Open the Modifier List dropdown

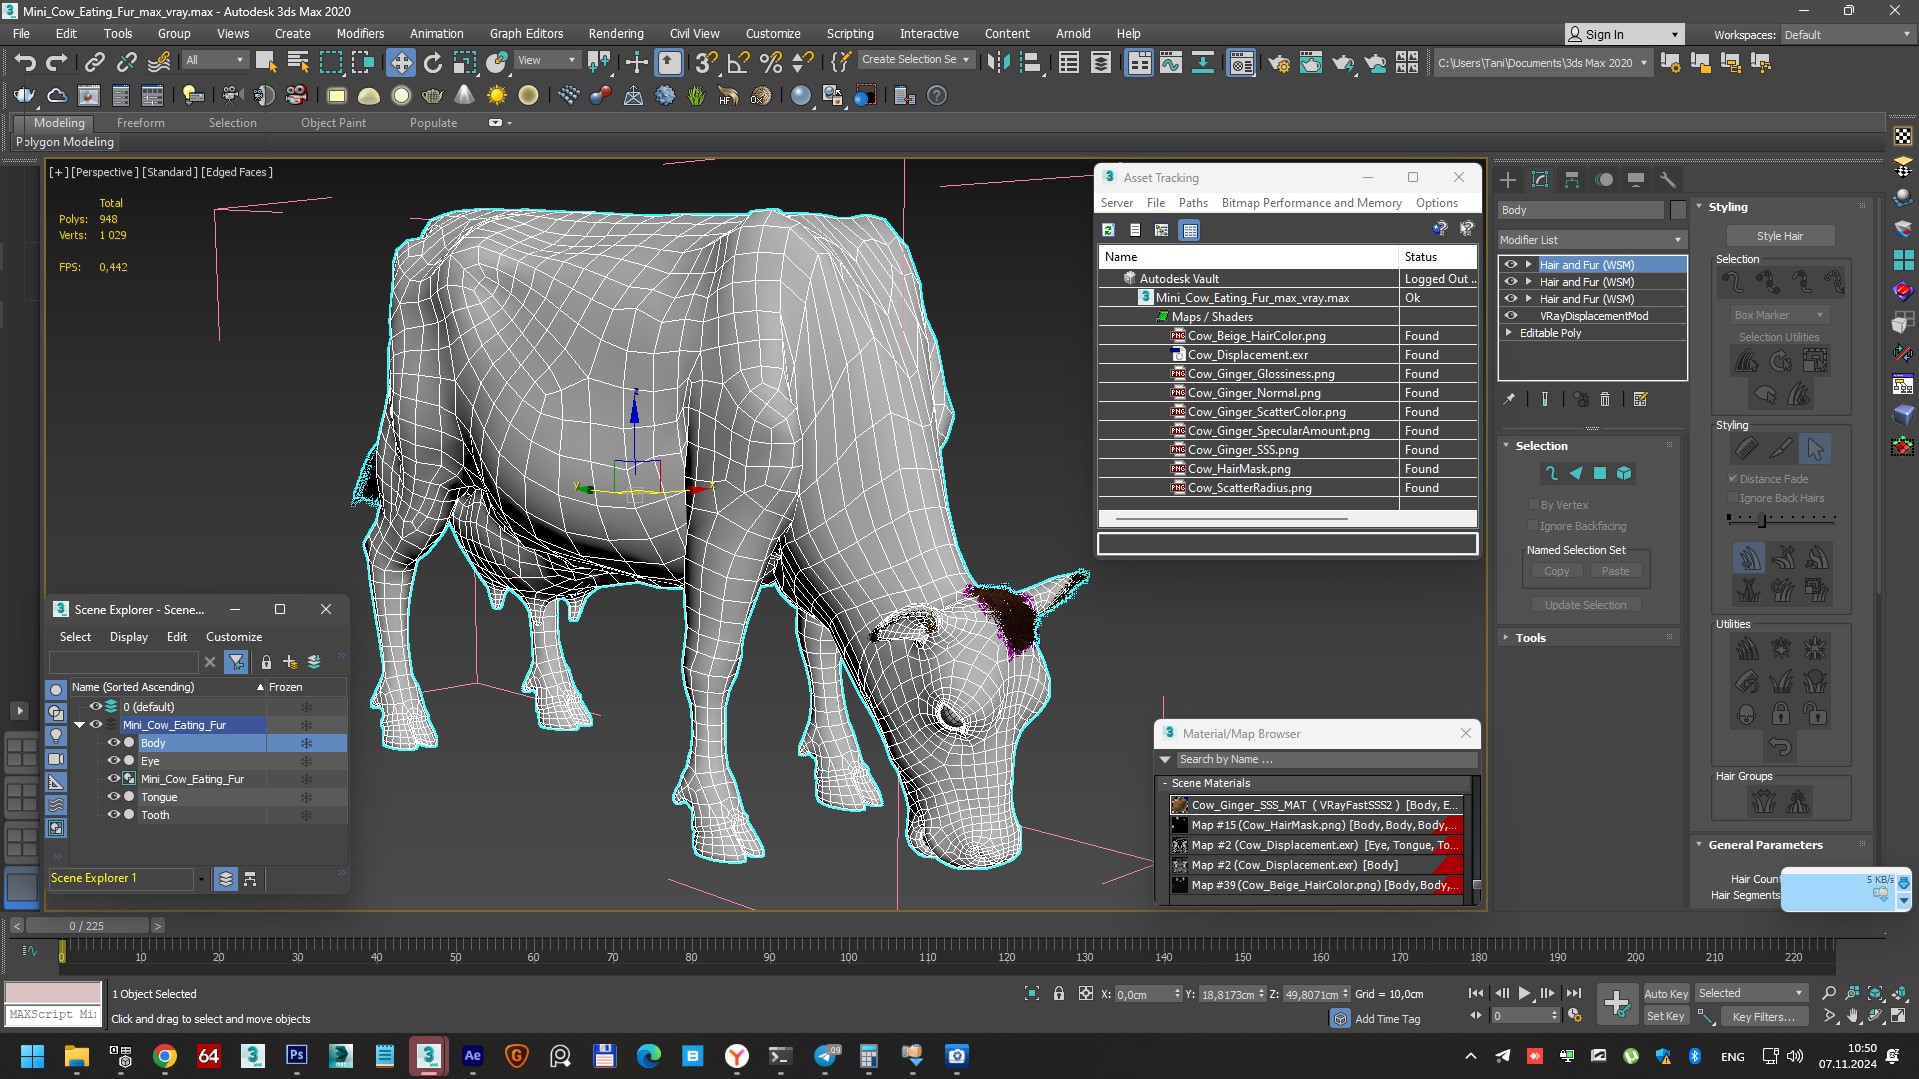[1591, 240]
